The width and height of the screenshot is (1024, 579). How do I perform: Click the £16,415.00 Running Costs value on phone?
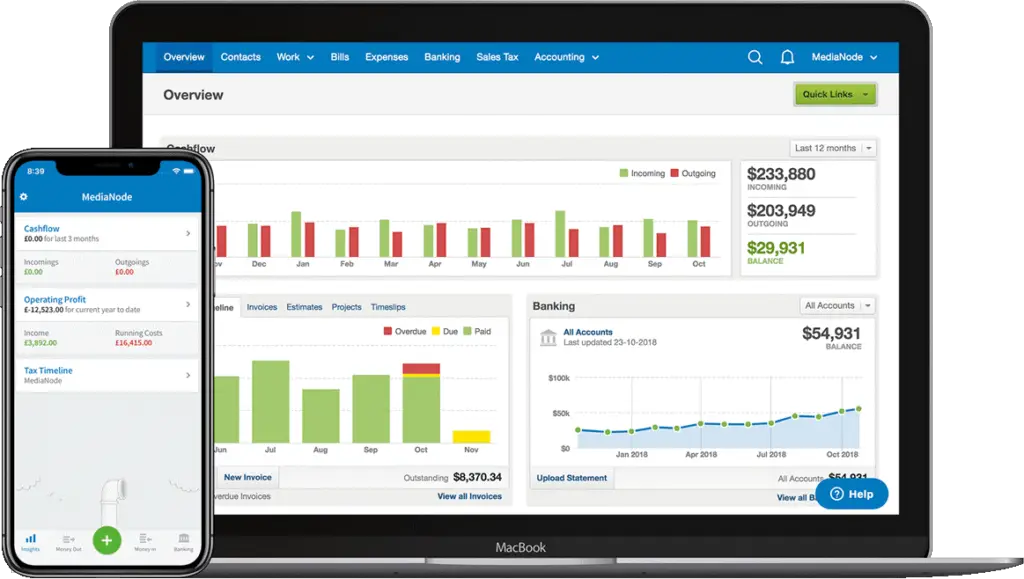click(133, 343)
